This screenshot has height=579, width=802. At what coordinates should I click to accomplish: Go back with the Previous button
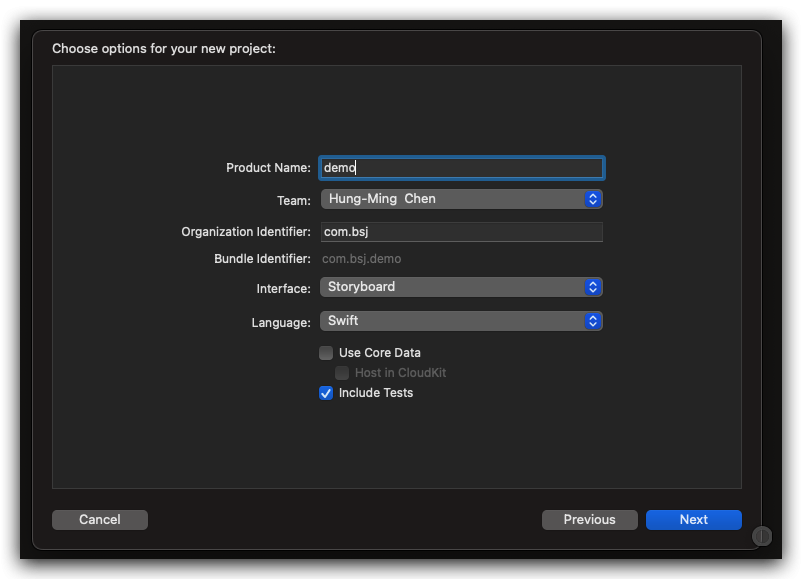coord(589,520)
